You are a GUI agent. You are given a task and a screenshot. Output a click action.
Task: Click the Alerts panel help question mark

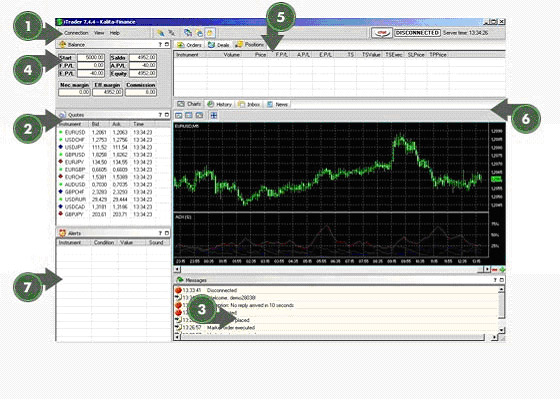point(160,233)
